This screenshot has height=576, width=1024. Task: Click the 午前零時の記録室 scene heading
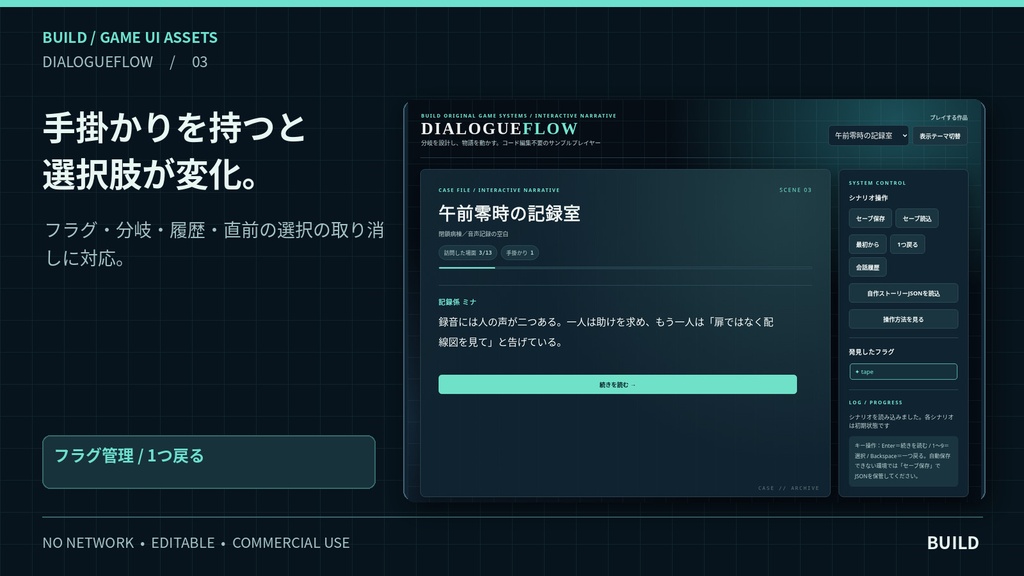click(x=509, y=214)
